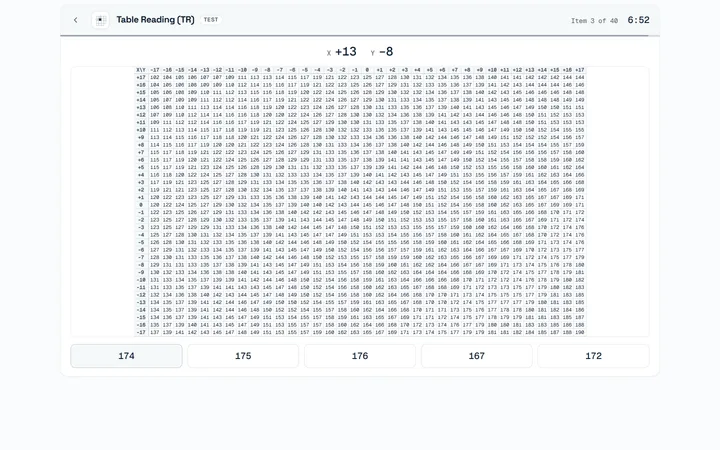Image resolution: width=720 pixels, height=450 pixels.
Task: Click the Table Reading test grid icon
Action: 100,20
